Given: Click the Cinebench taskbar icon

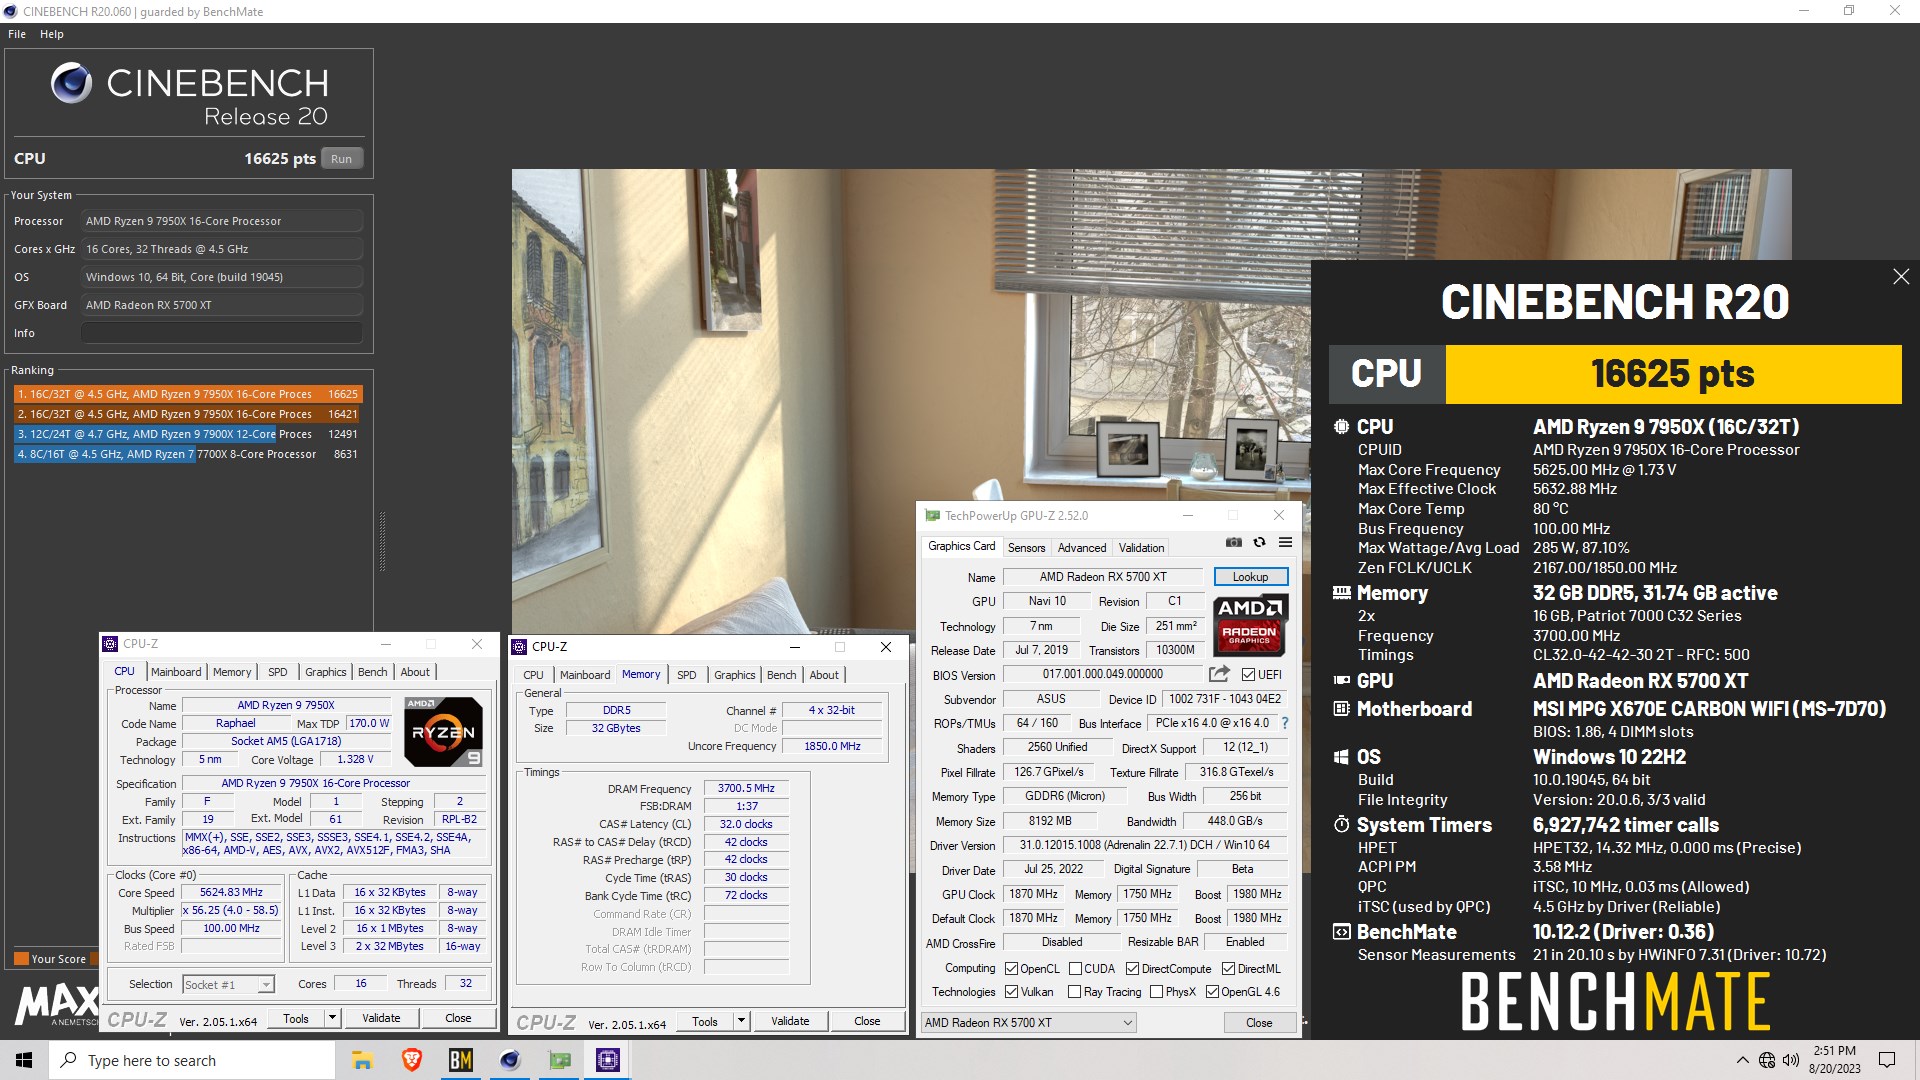Looking at the screenshot, I should coord(510,1060).
